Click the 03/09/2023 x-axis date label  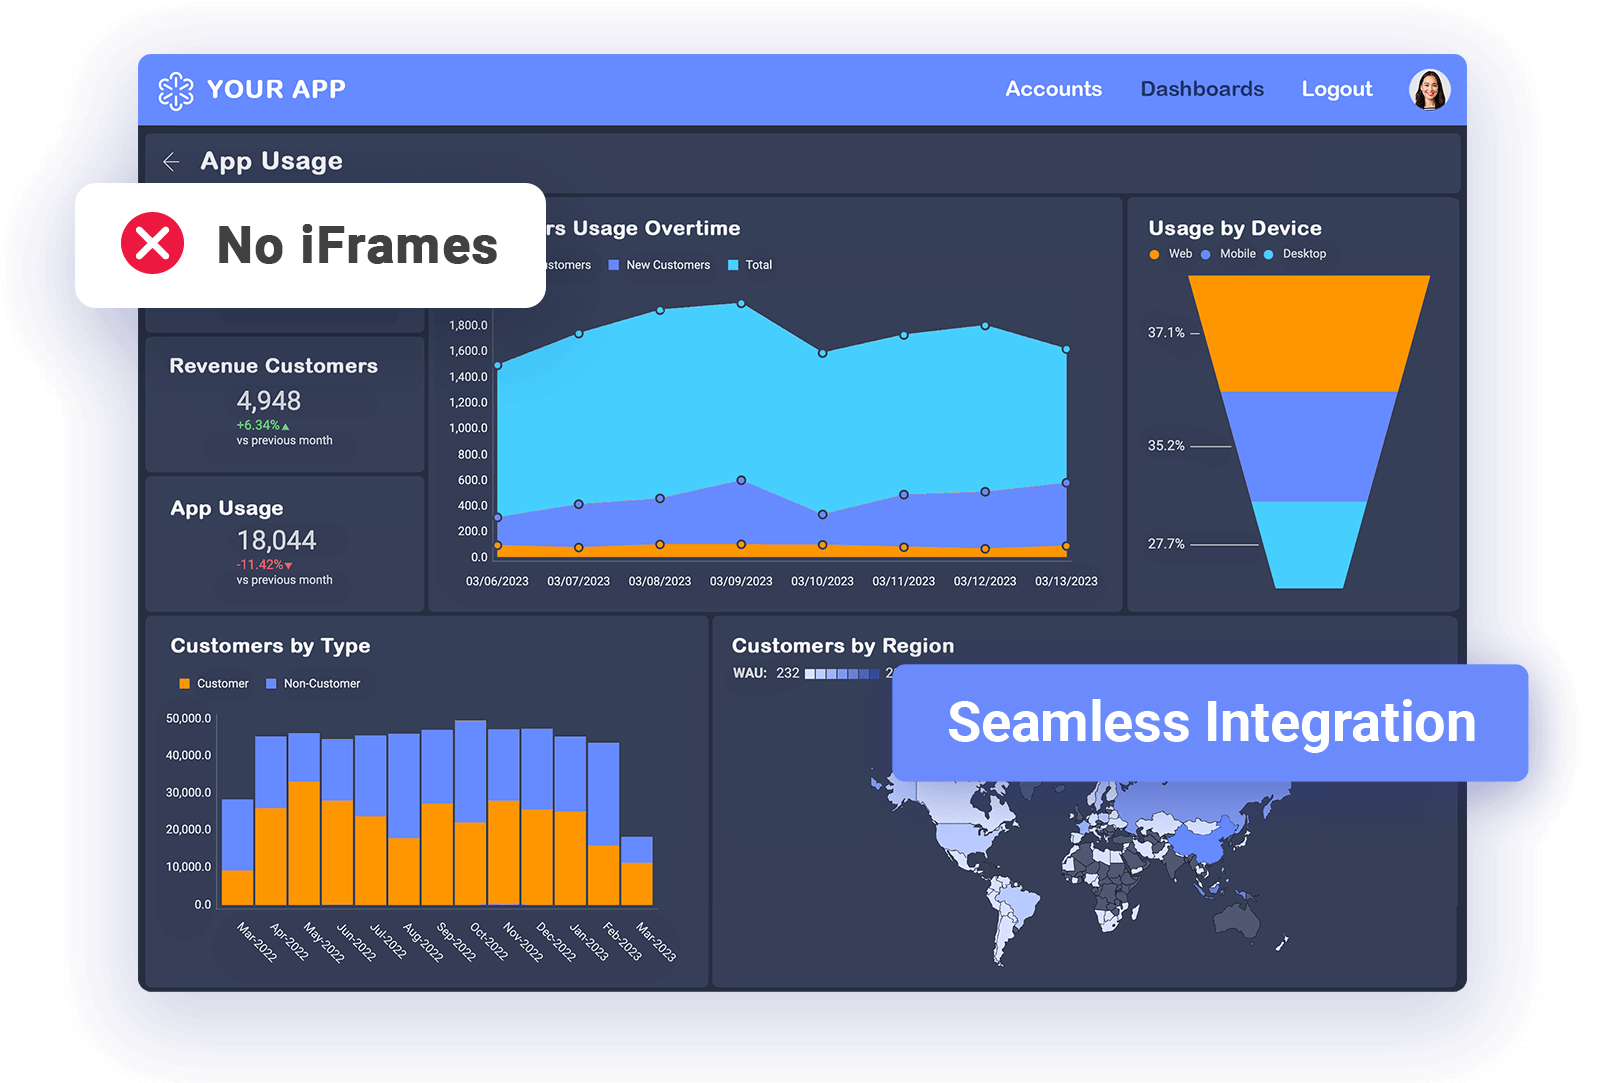coord(741,581)
